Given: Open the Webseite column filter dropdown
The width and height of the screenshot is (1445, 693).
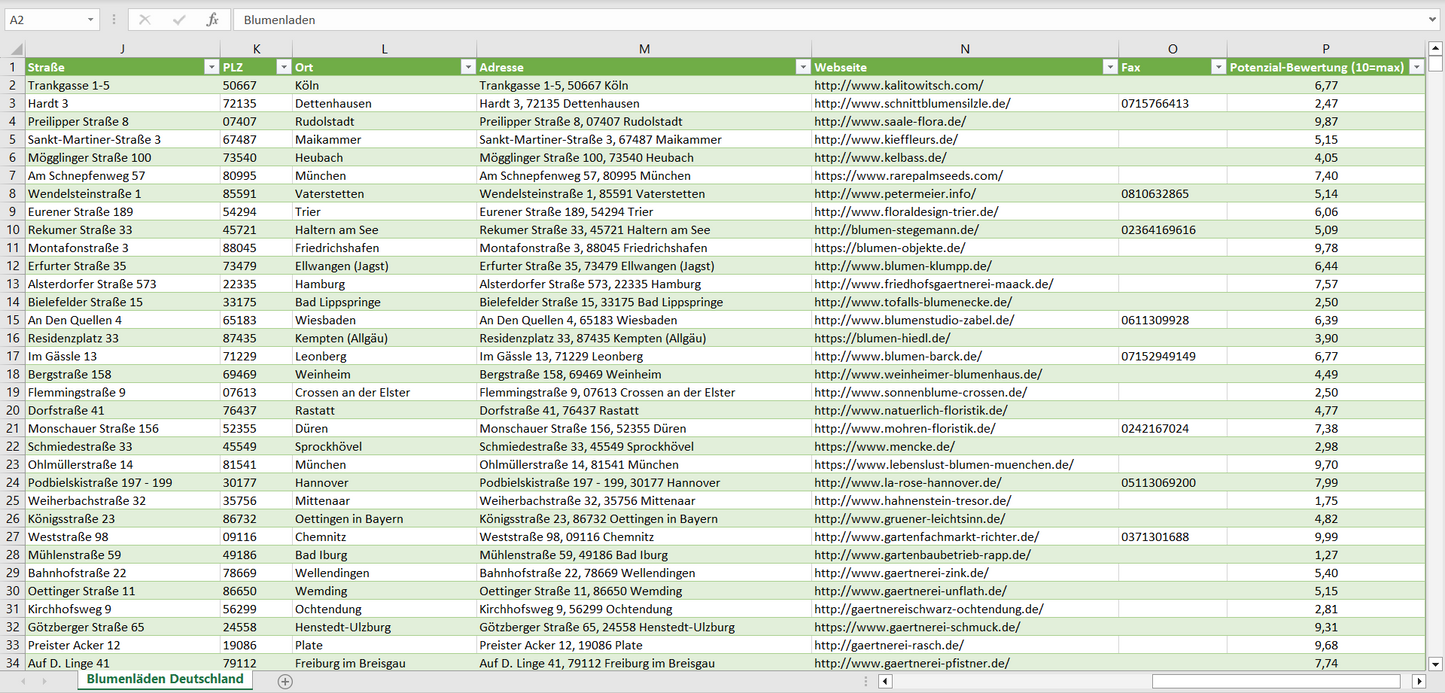Looking at the screenshot, I should tap(1108, 67).
